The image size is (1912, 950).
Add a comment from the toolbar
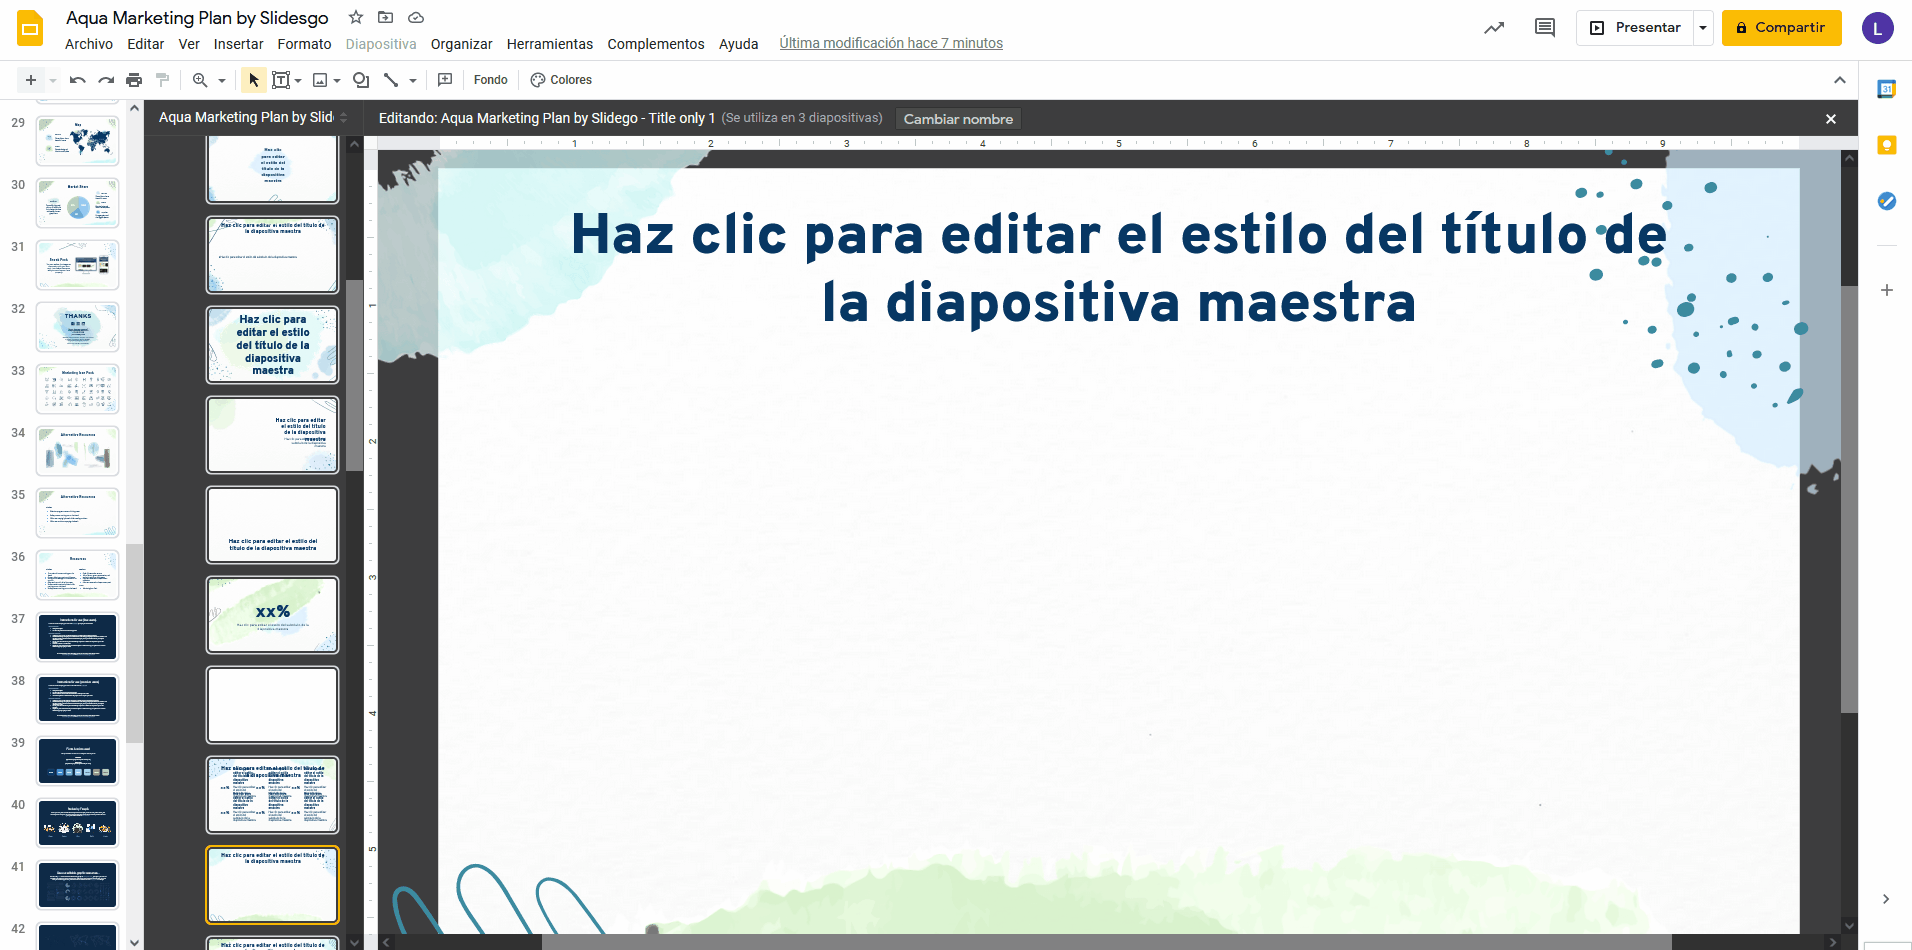click(445, 80)
